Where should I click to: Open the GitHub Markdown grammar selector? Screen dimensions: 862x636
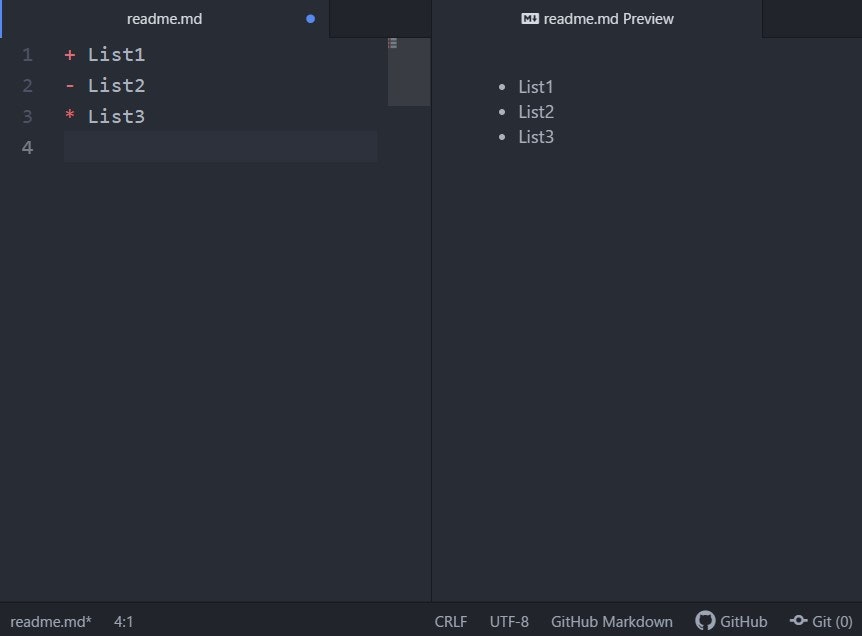(612, 622)
